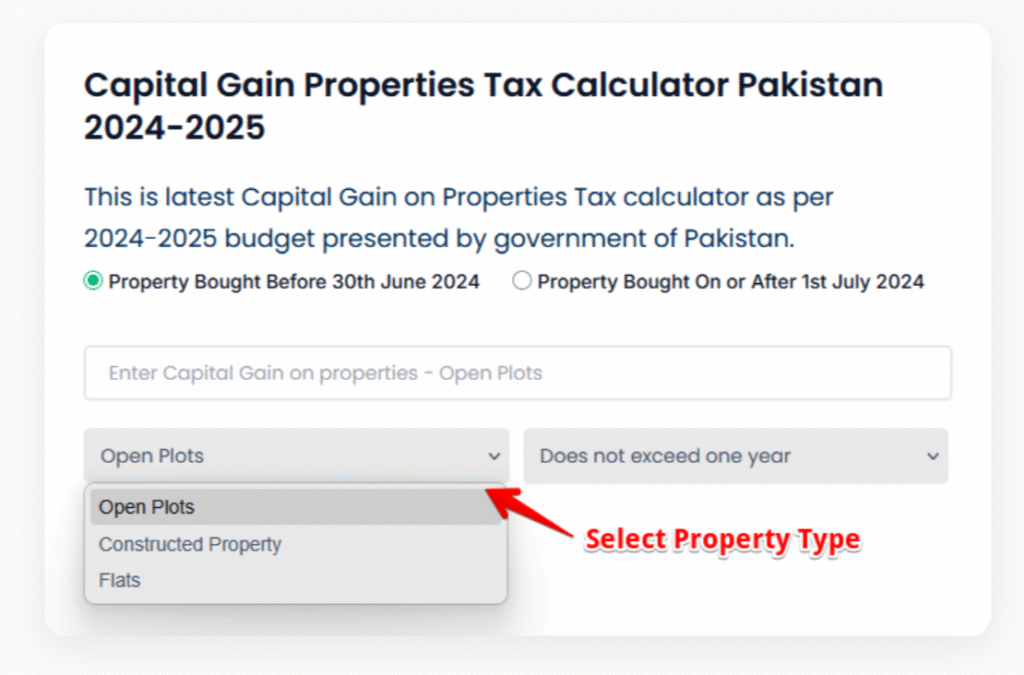
Task: Click the empty area below the Flats option
Action: coord(296,620)
